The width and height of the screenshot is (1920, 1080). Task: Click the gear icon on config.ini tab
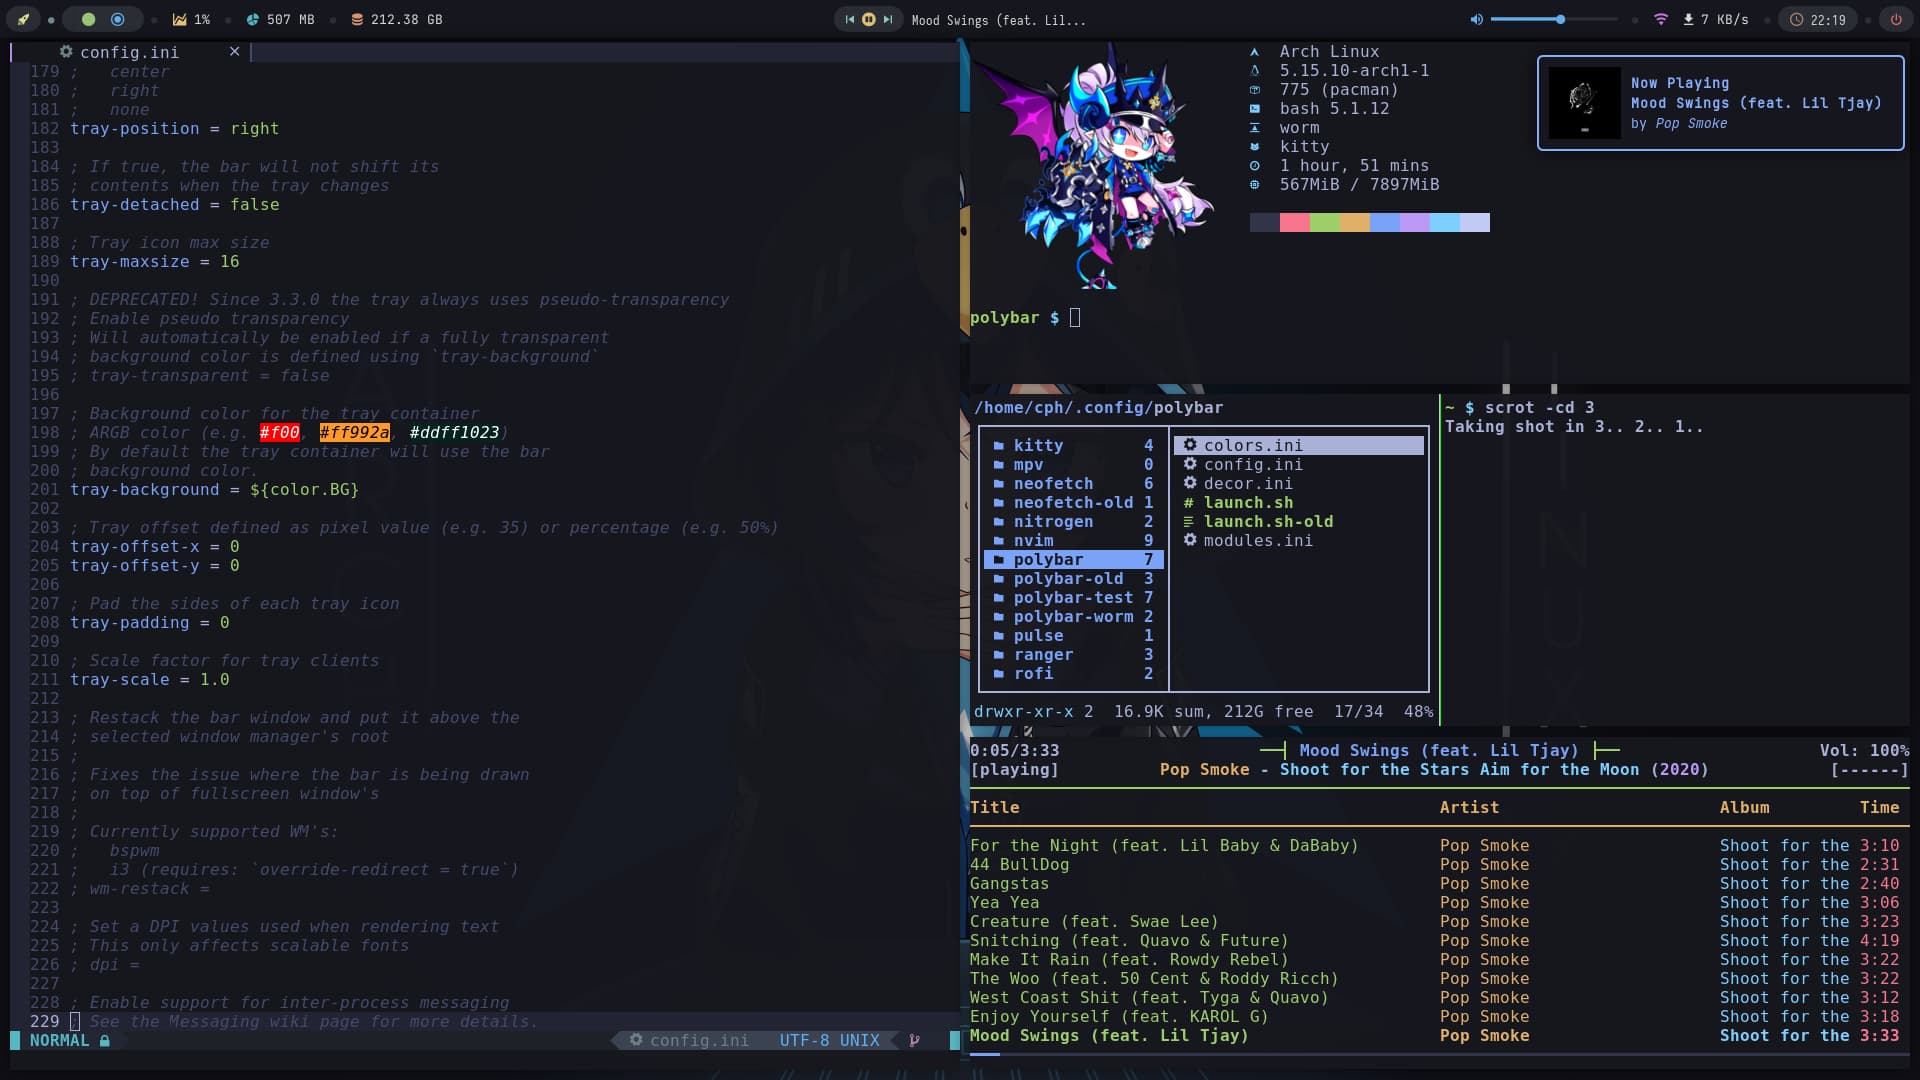click(66, 51)
